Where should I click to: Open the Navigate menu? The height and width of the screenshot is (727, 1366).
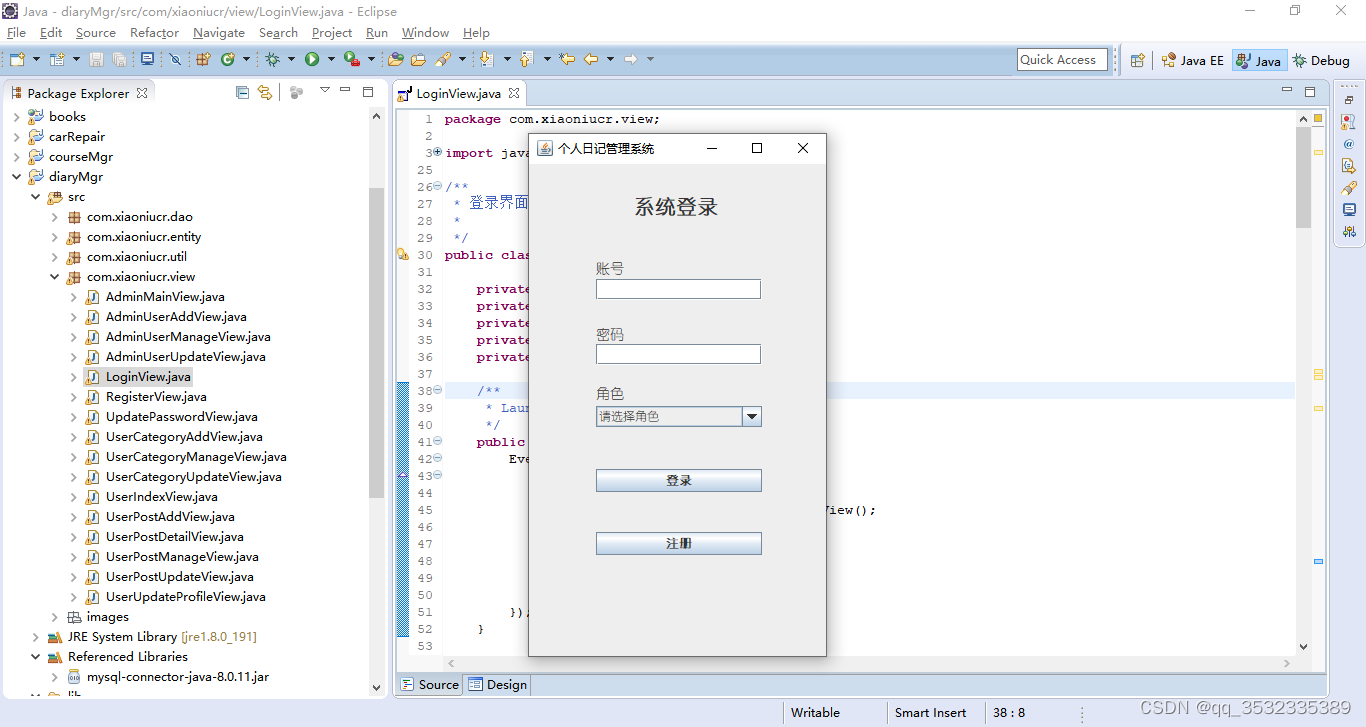coord(219,33)
